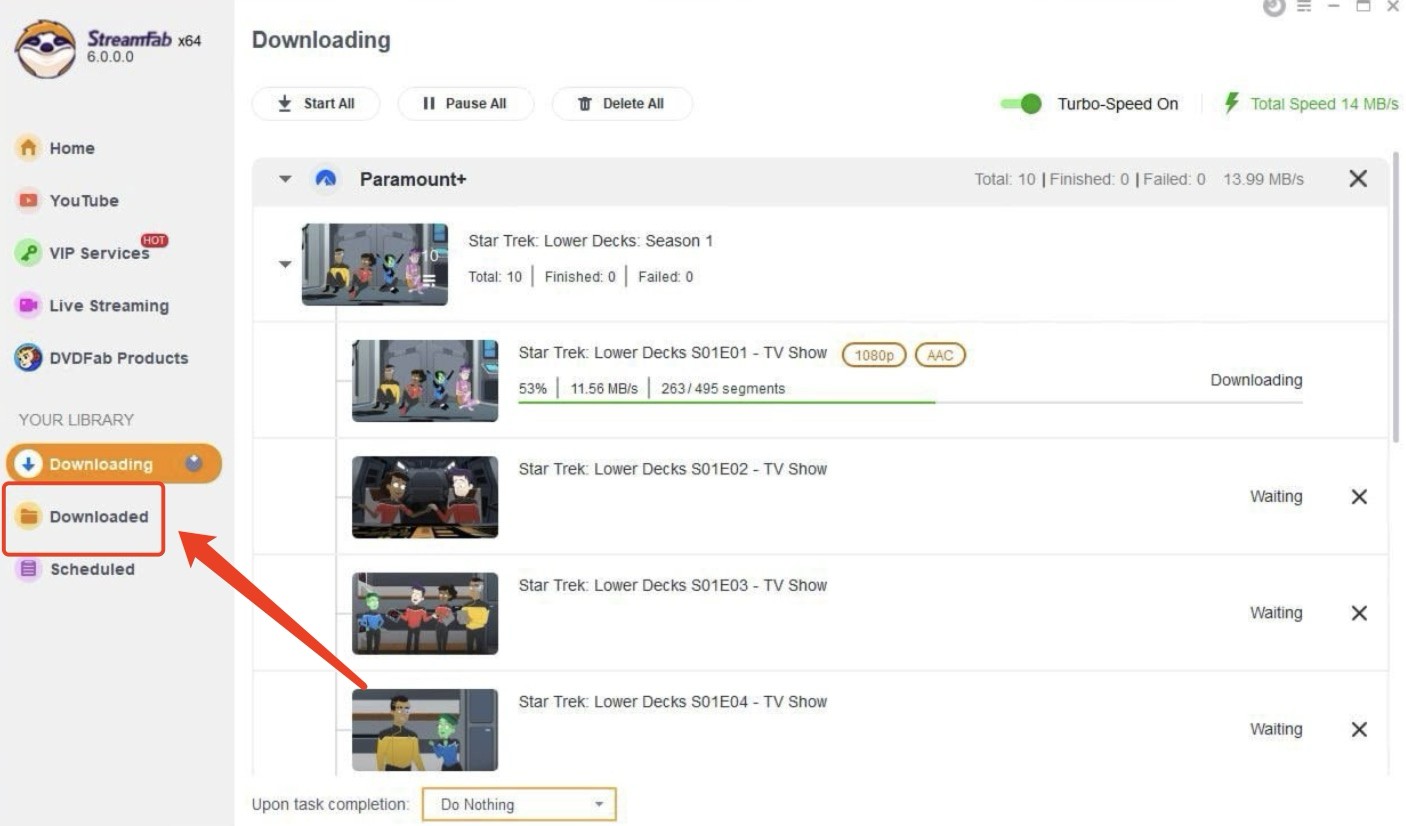This screenshot has height=826, width=1406.
Task: Click the 'Total Speed 14 MB/s' text
Action: (1324, 104)
